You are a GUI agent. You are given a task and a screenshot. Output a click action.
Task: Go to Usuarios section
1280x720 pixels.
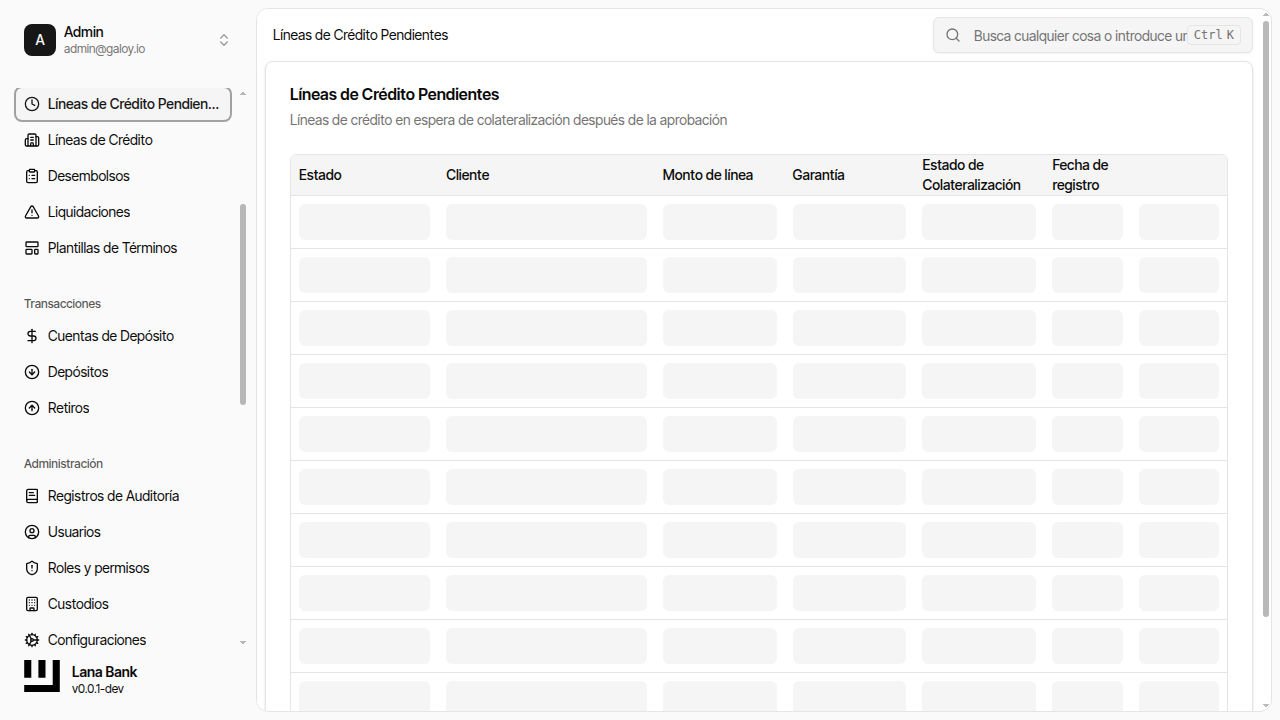(74, 532)
